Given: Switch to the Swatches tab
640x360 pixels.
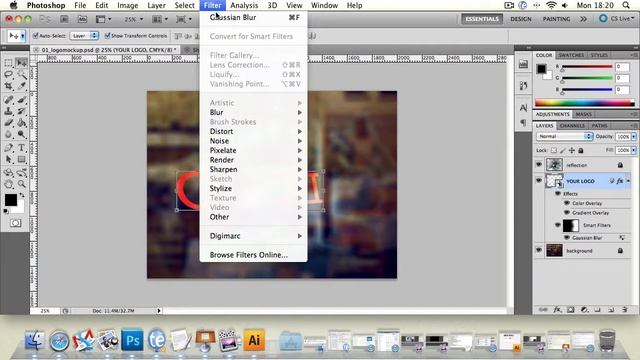Looking at the screenshot, I should click(571, 55).
